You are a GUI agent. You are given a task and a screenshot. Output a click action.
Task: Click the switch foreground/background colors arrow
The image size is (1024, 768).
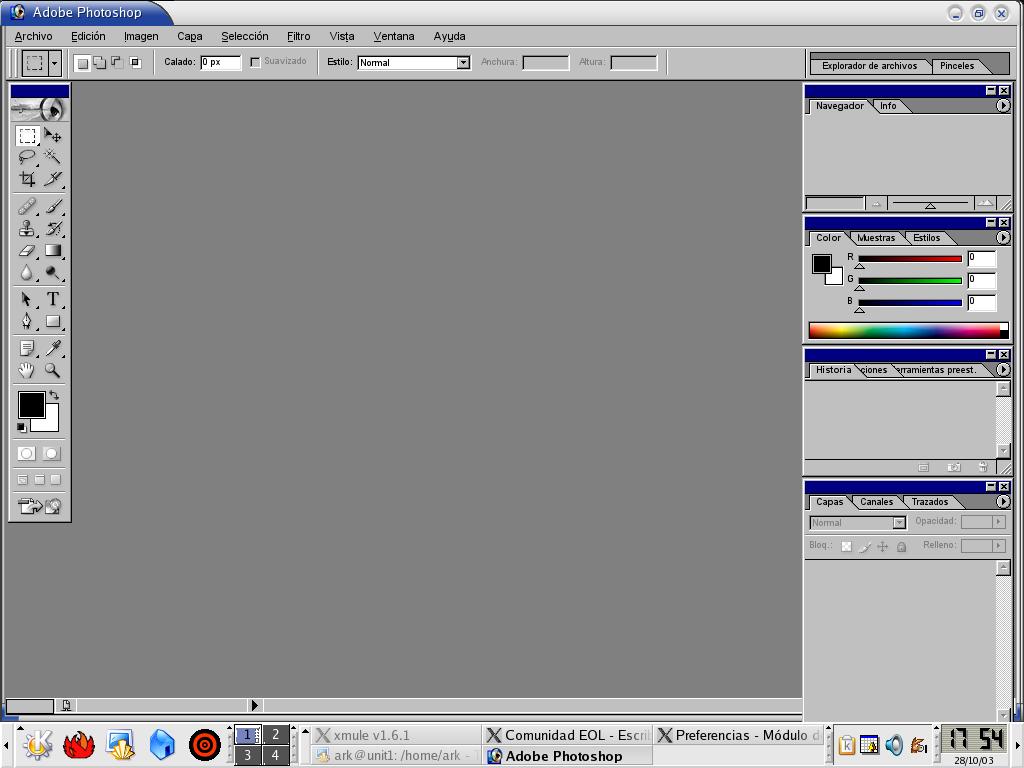54,395
